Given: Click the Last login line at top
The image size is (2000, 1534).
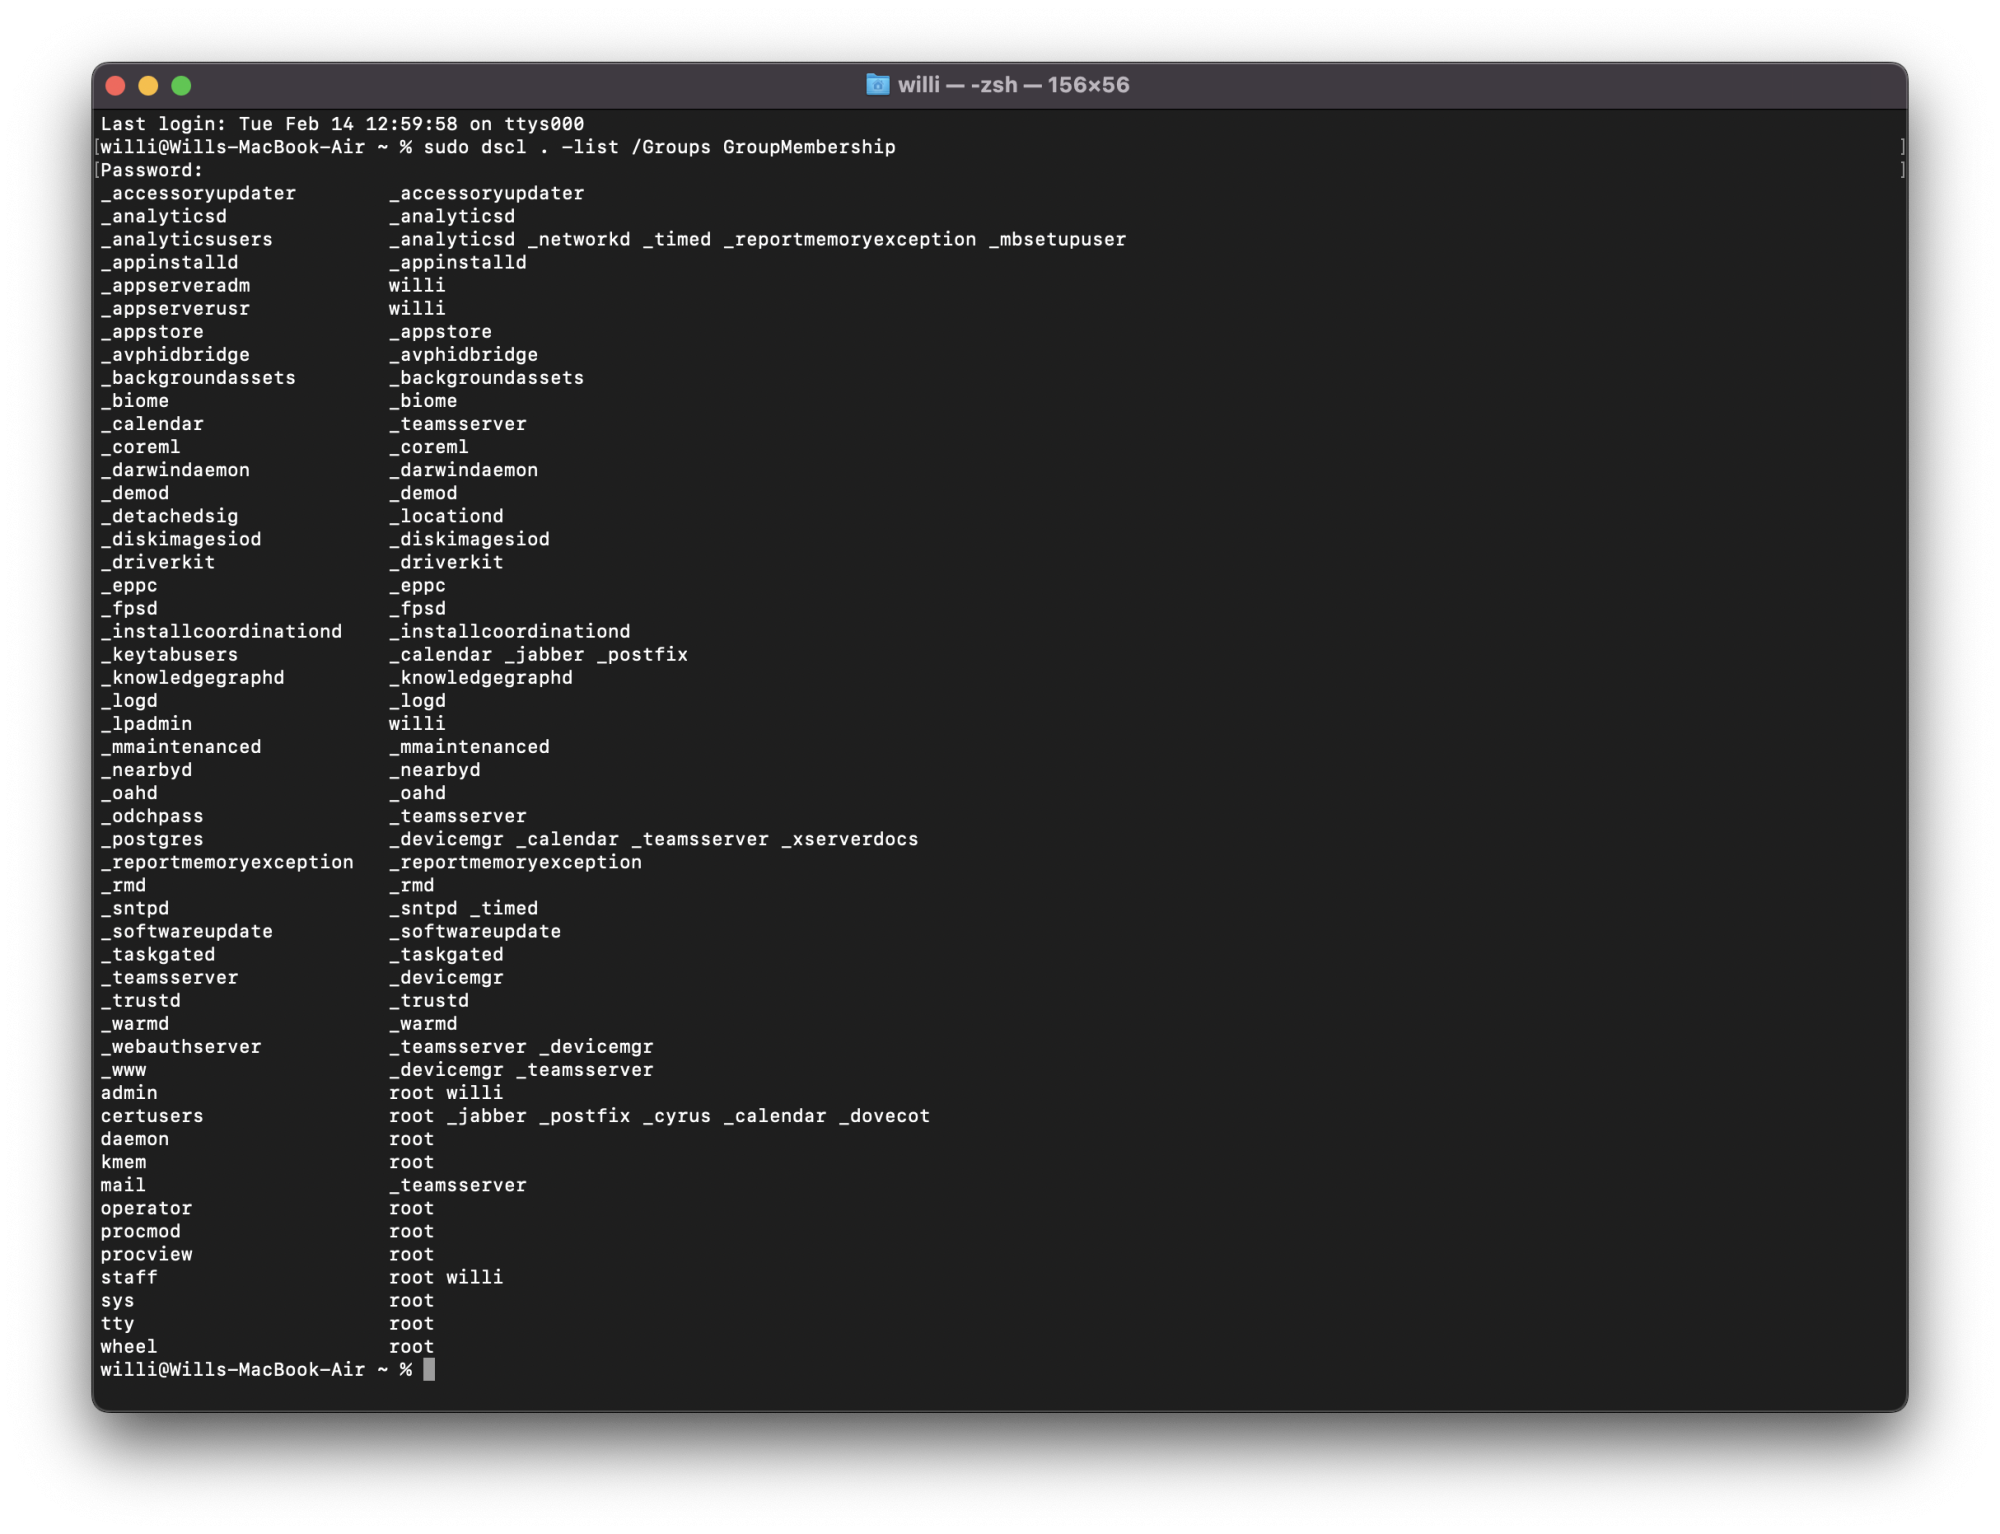Looking at the screenshot, I should point(342,124).
